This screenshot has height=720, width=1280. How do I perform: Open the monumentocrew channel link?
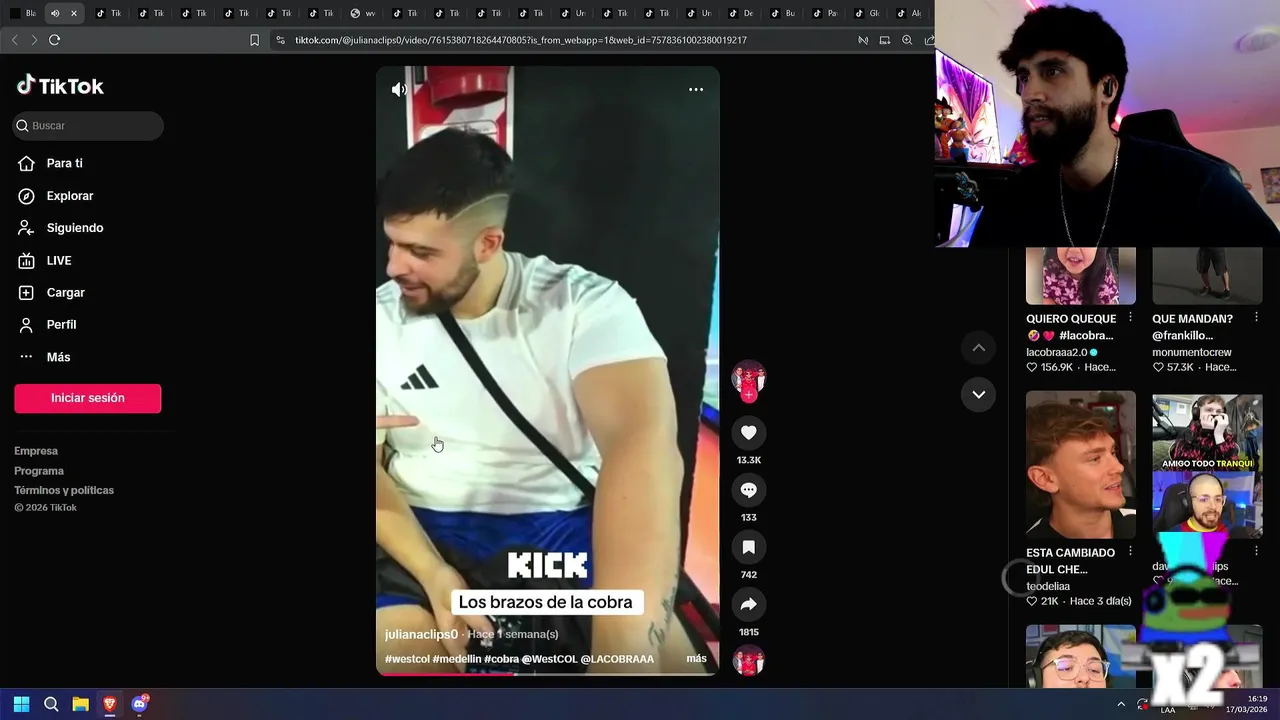[x=1192, y=352]
